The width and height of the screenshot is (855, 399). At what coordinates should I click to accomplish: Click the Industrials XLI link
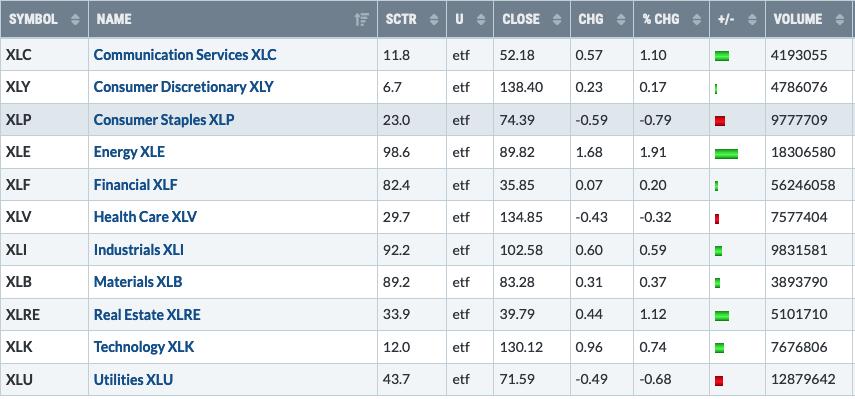tap(139, 250)
